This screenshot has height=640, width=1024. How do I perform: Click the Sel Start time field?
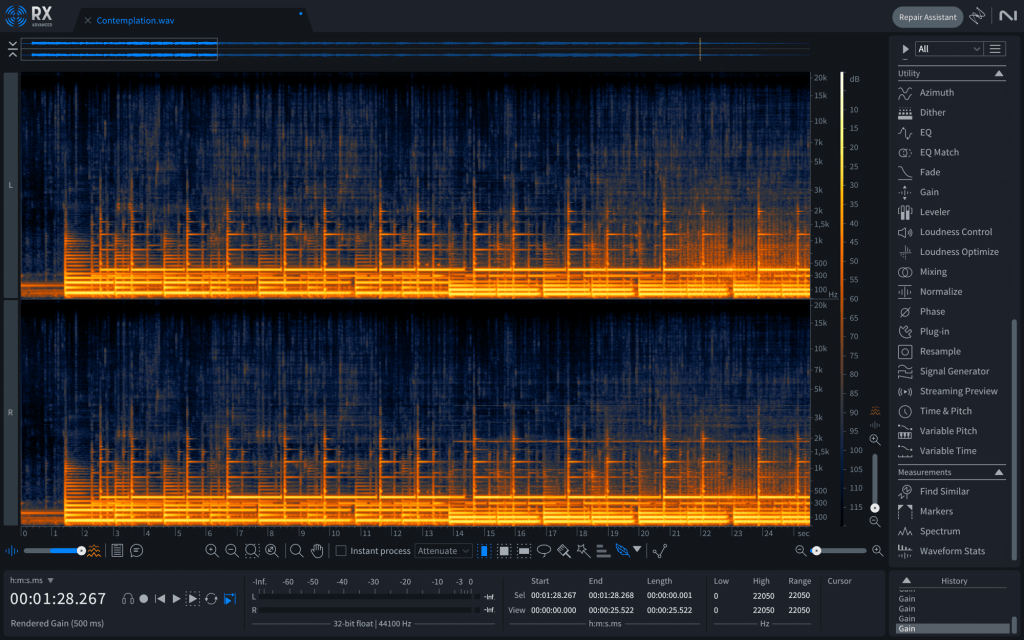553,595
